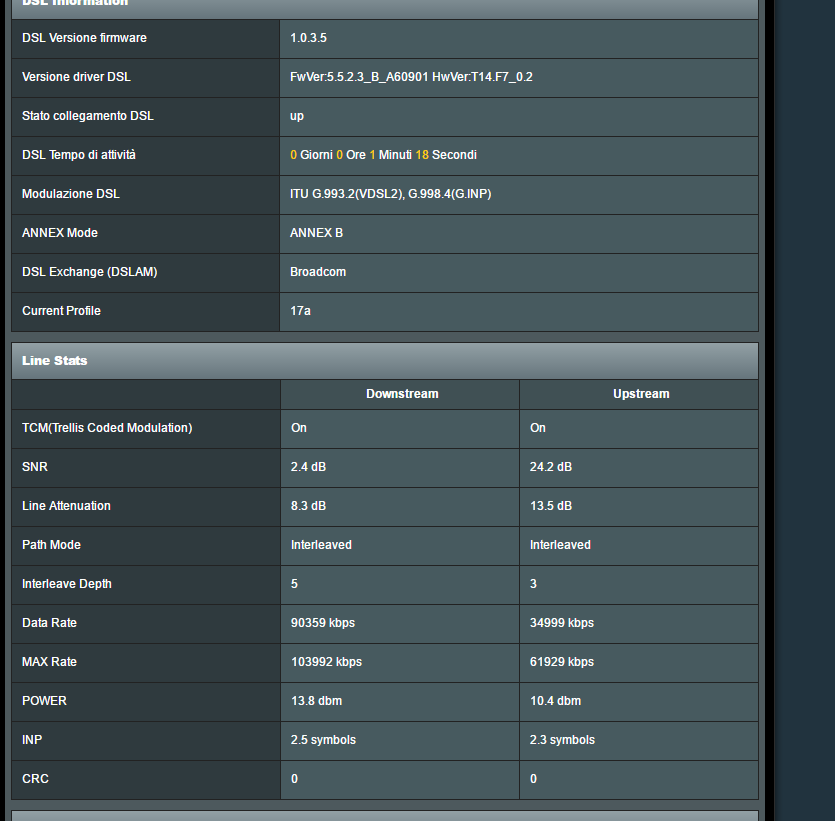Click the 'Stato collegamento DSL' label
Viewport: 835px width, 821px height.
(x=88, y=116)
